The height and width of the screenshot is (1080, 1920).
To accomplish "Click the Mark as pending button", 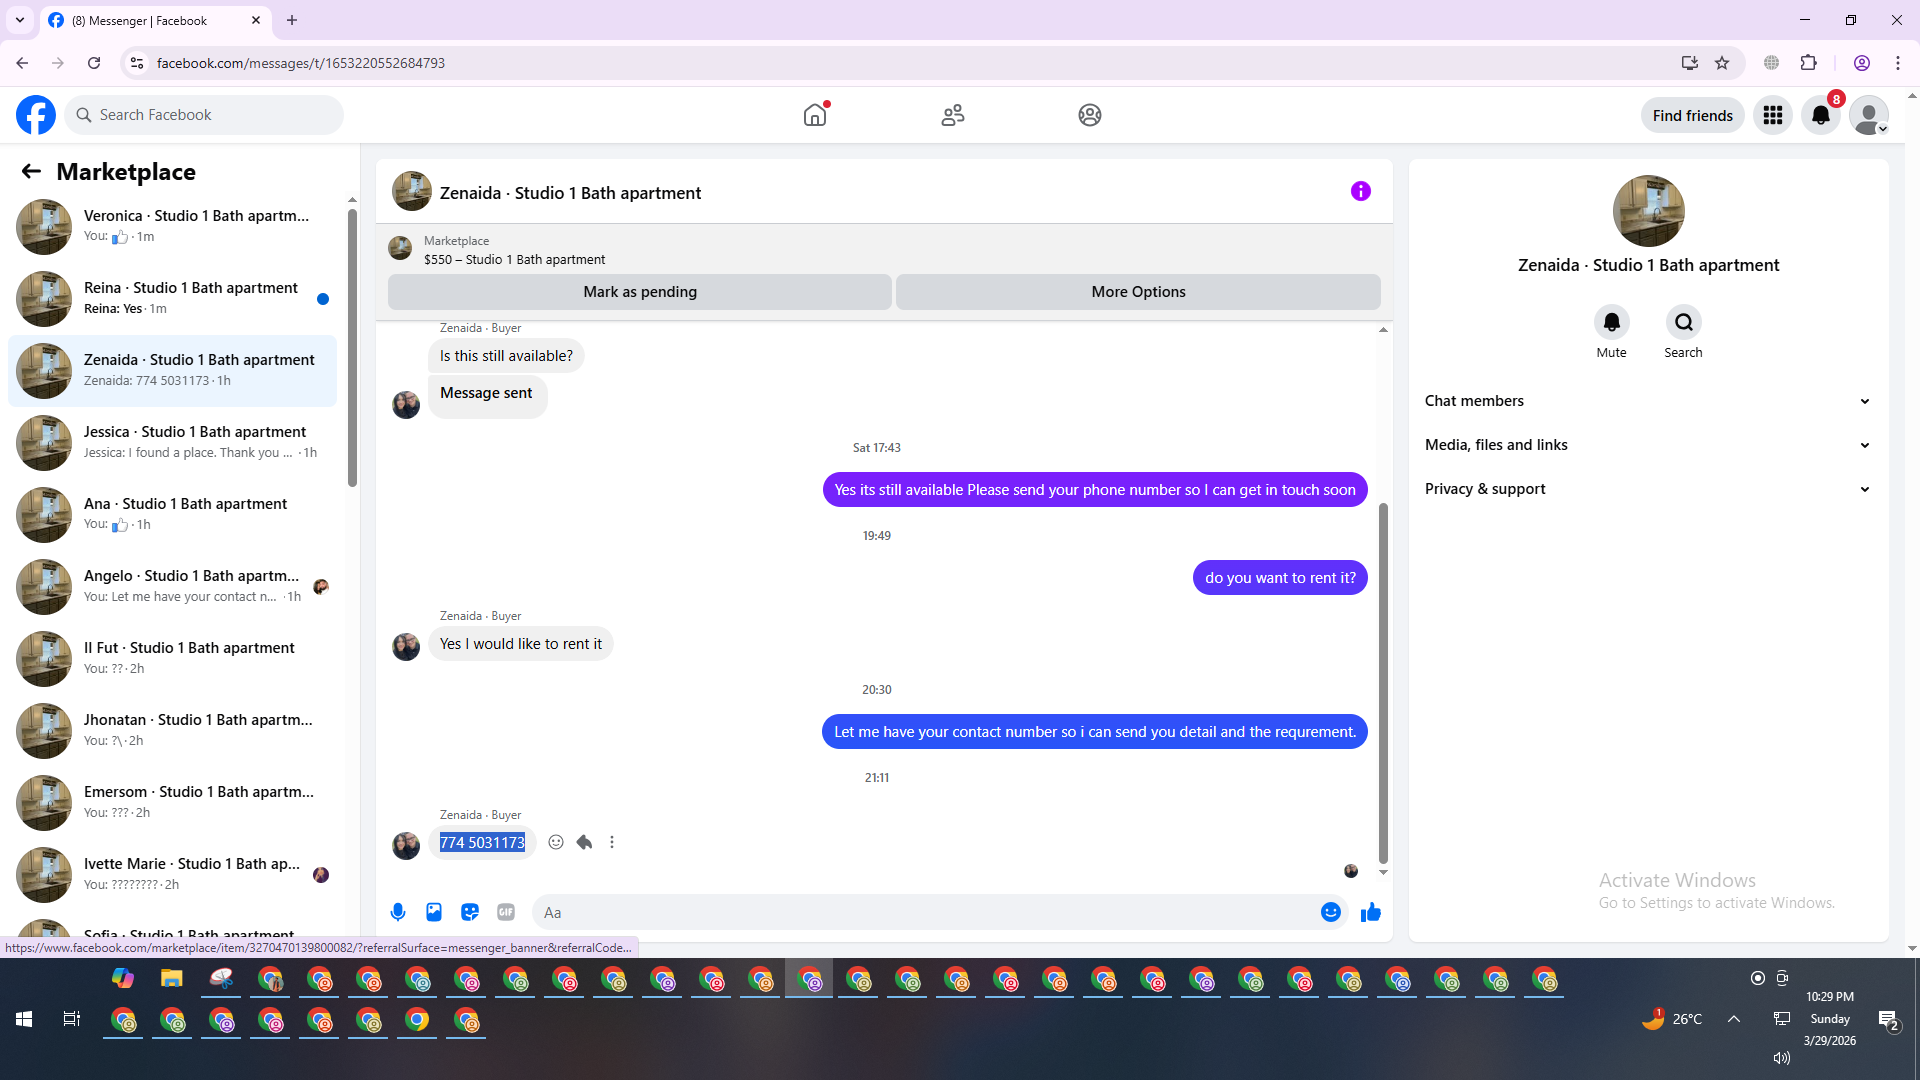I will (640, 292).
